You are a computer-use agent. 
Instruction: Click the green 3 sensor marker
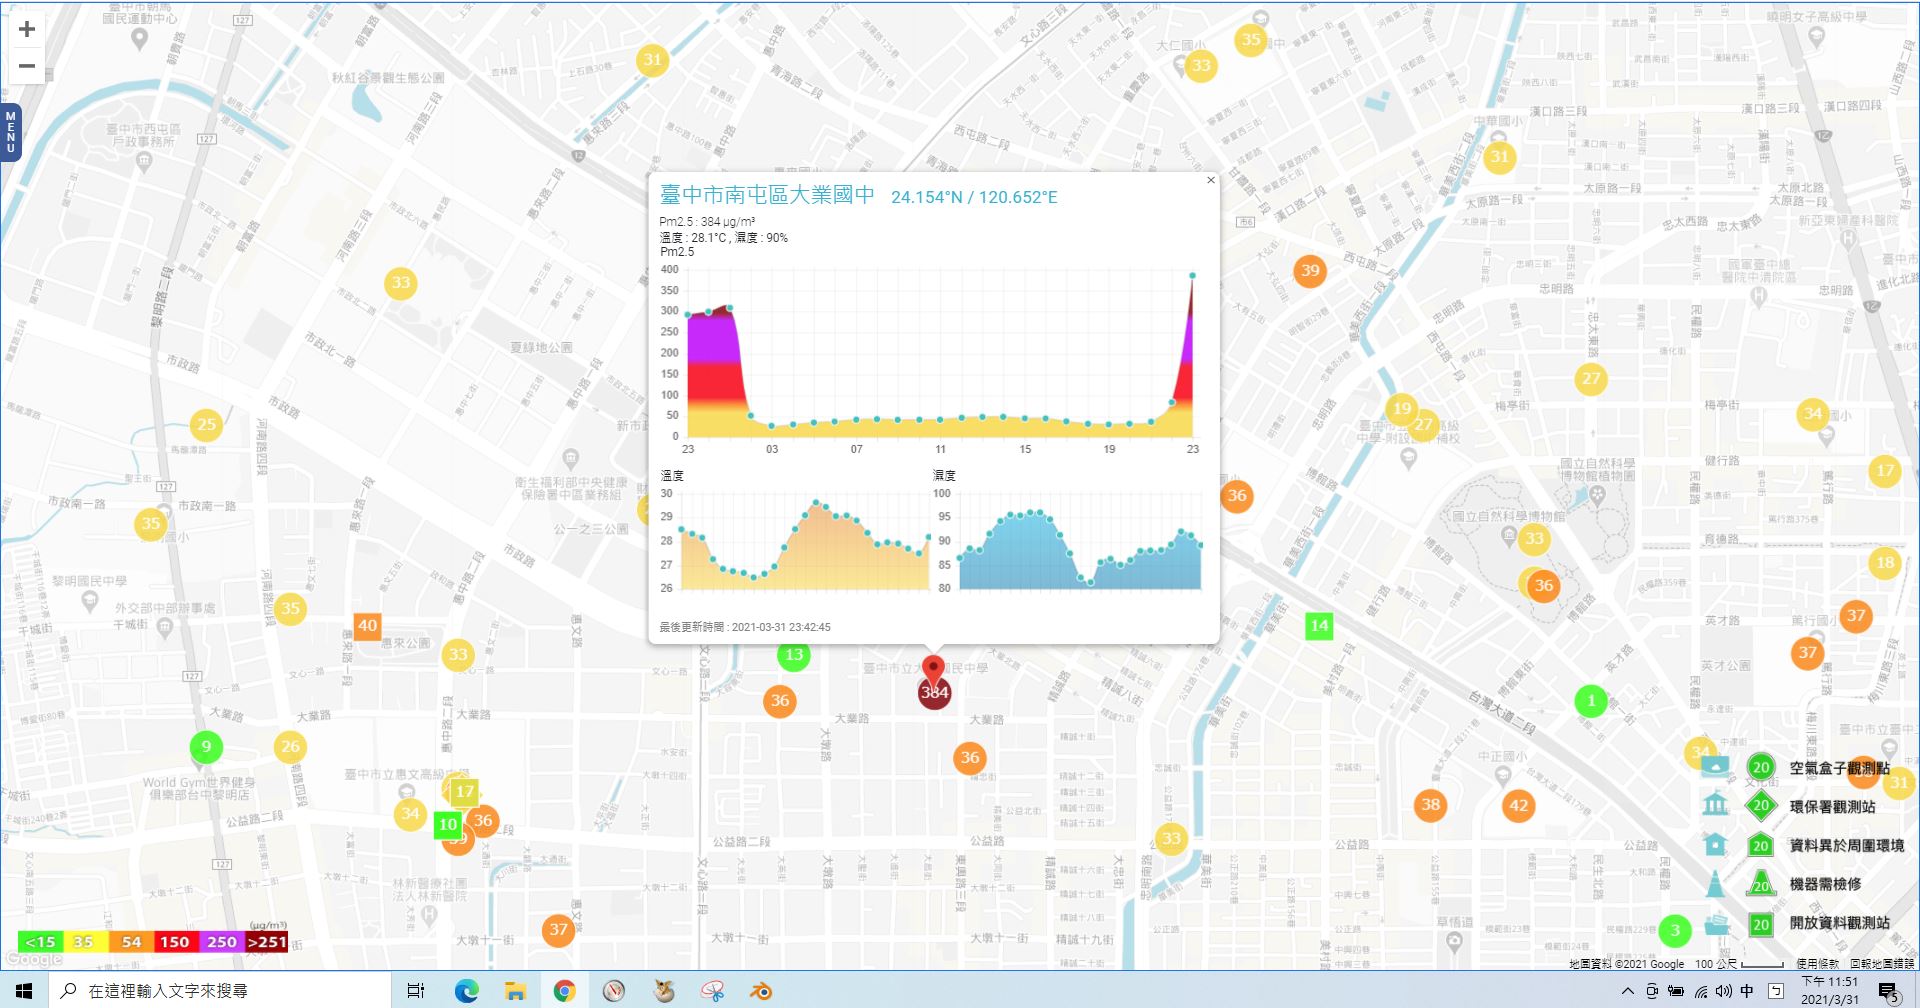tap(1675, 931)
